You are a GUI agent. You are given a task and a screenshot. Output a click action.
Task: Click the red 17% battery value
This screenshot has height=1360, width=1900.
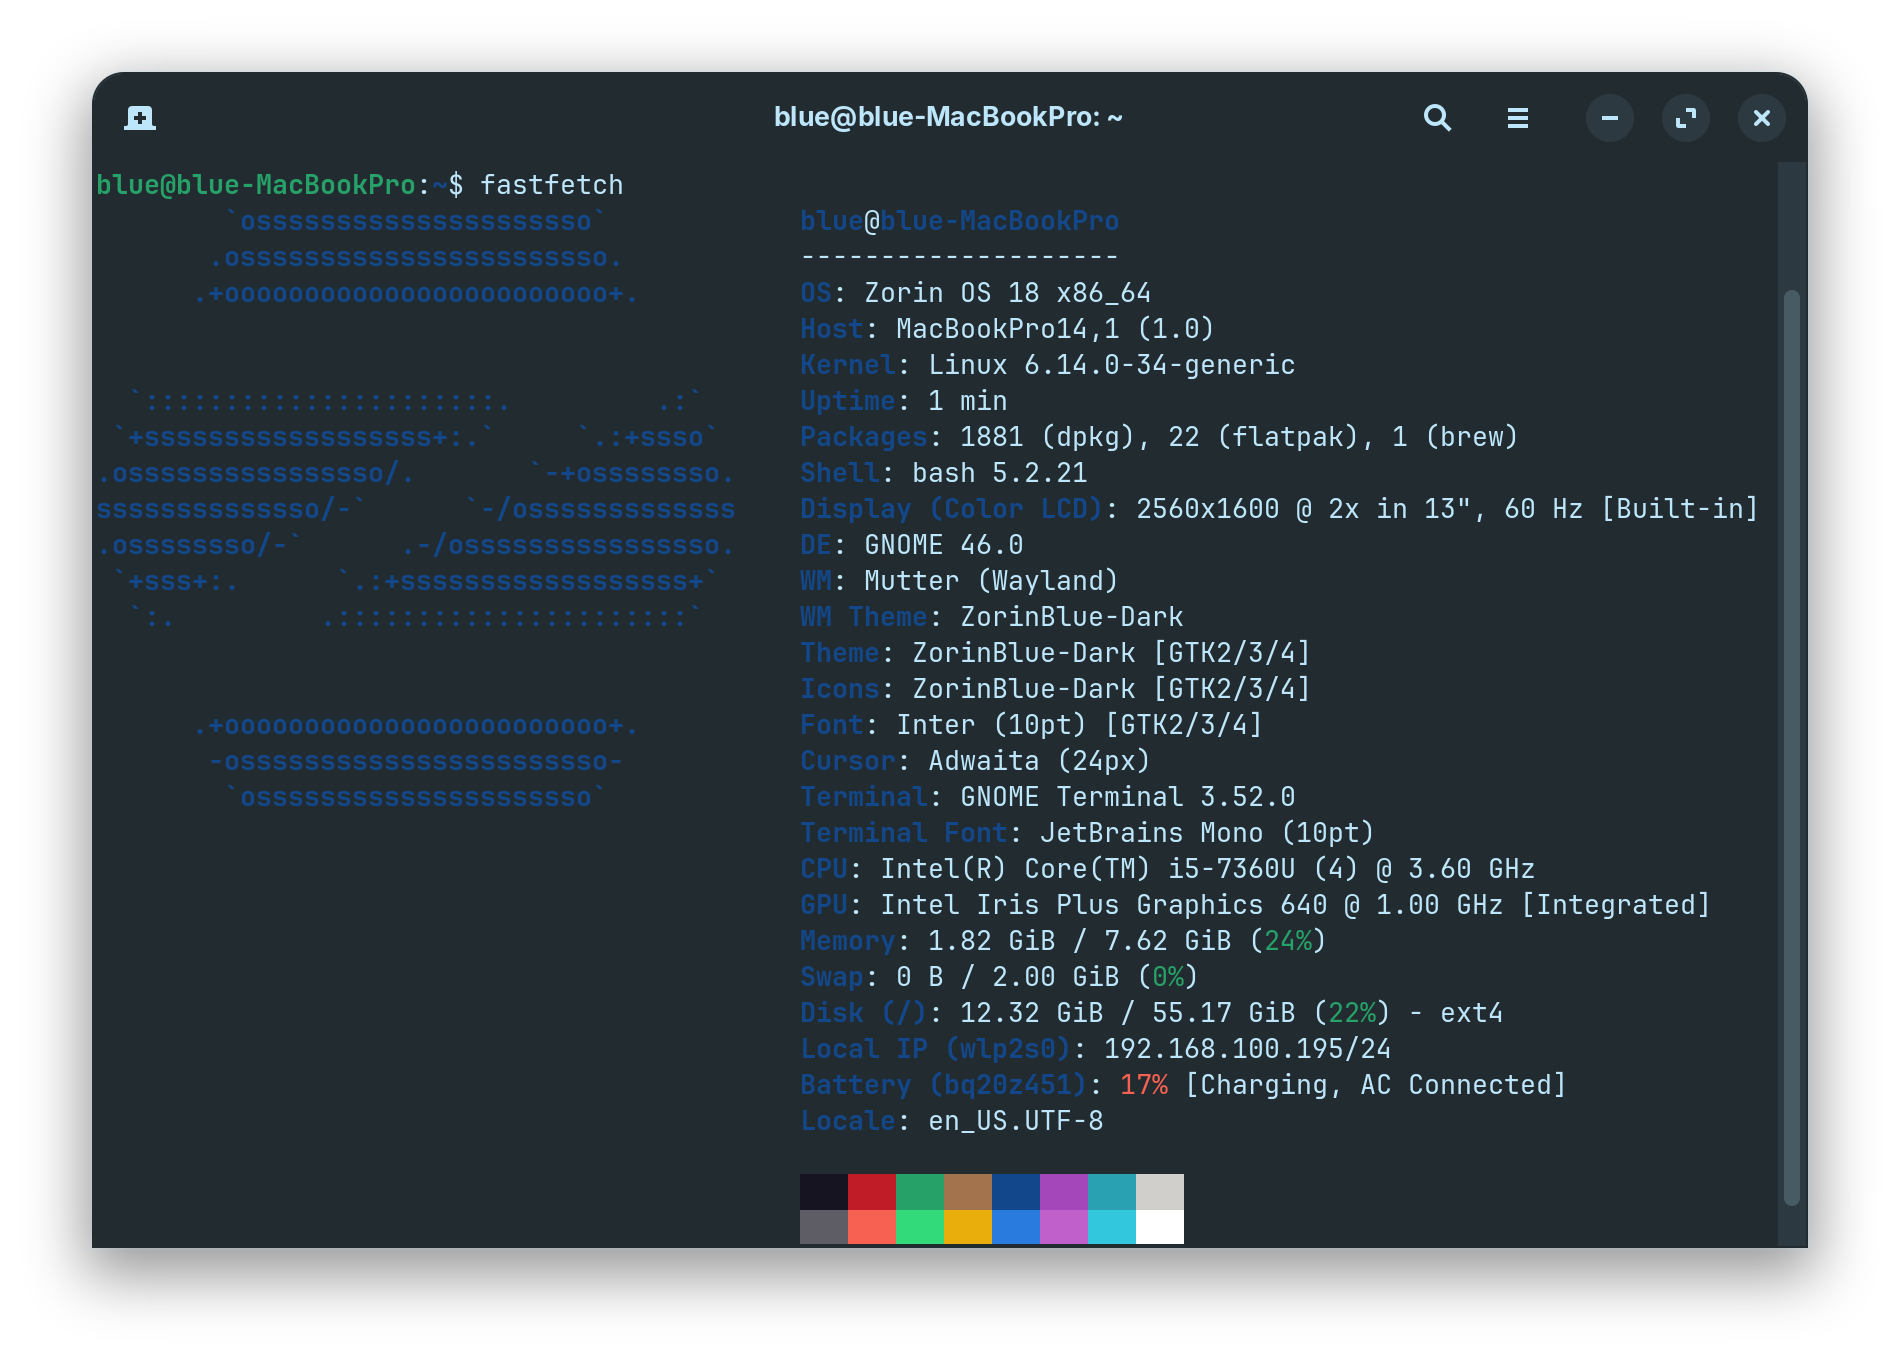[1143, 1085]
